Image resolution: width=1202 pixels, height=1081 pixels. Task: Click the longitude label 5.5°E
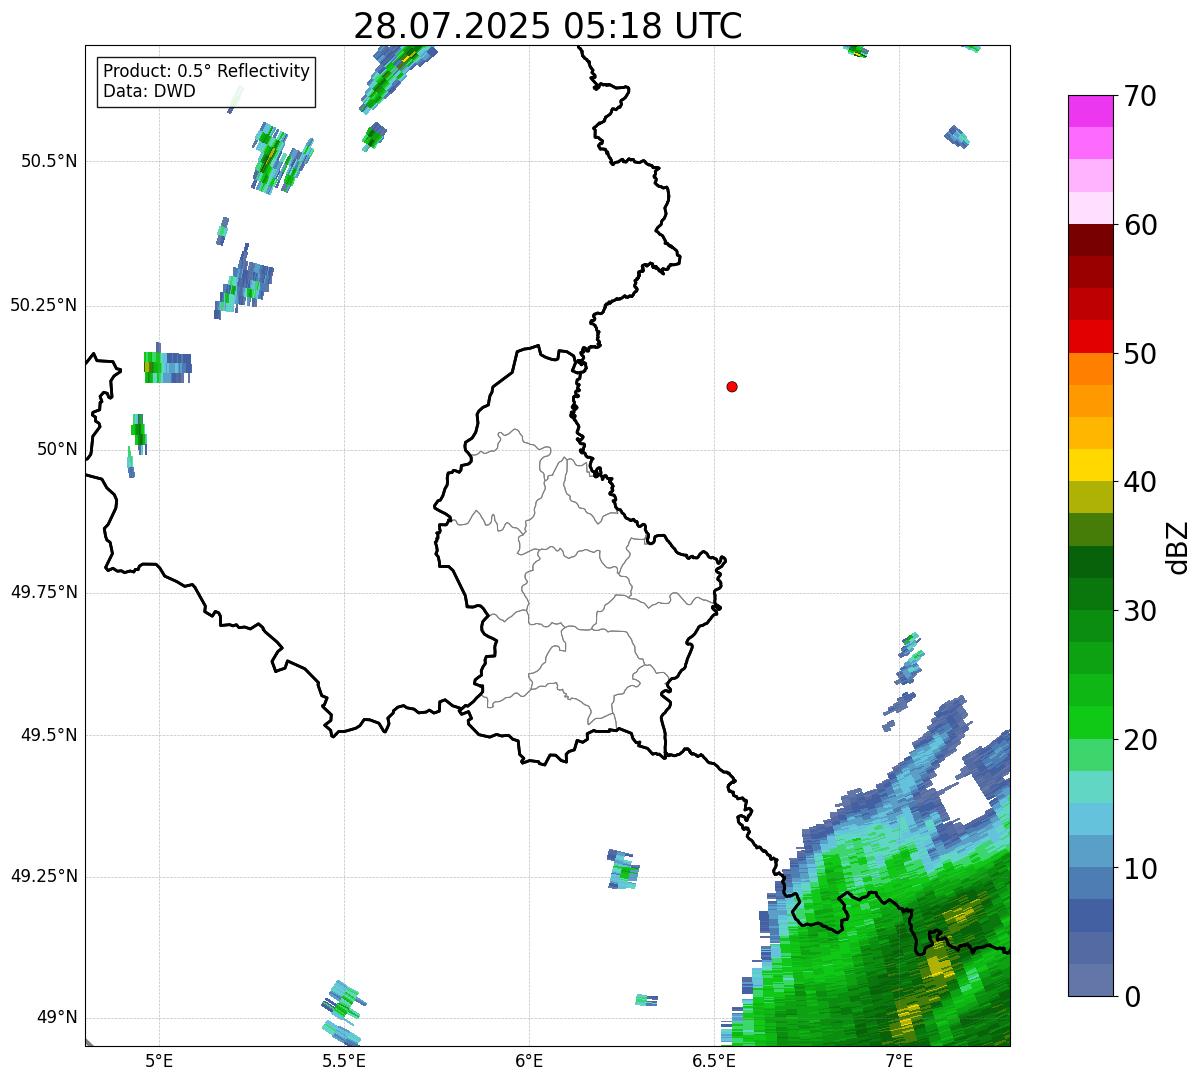tap(343, 1060)
